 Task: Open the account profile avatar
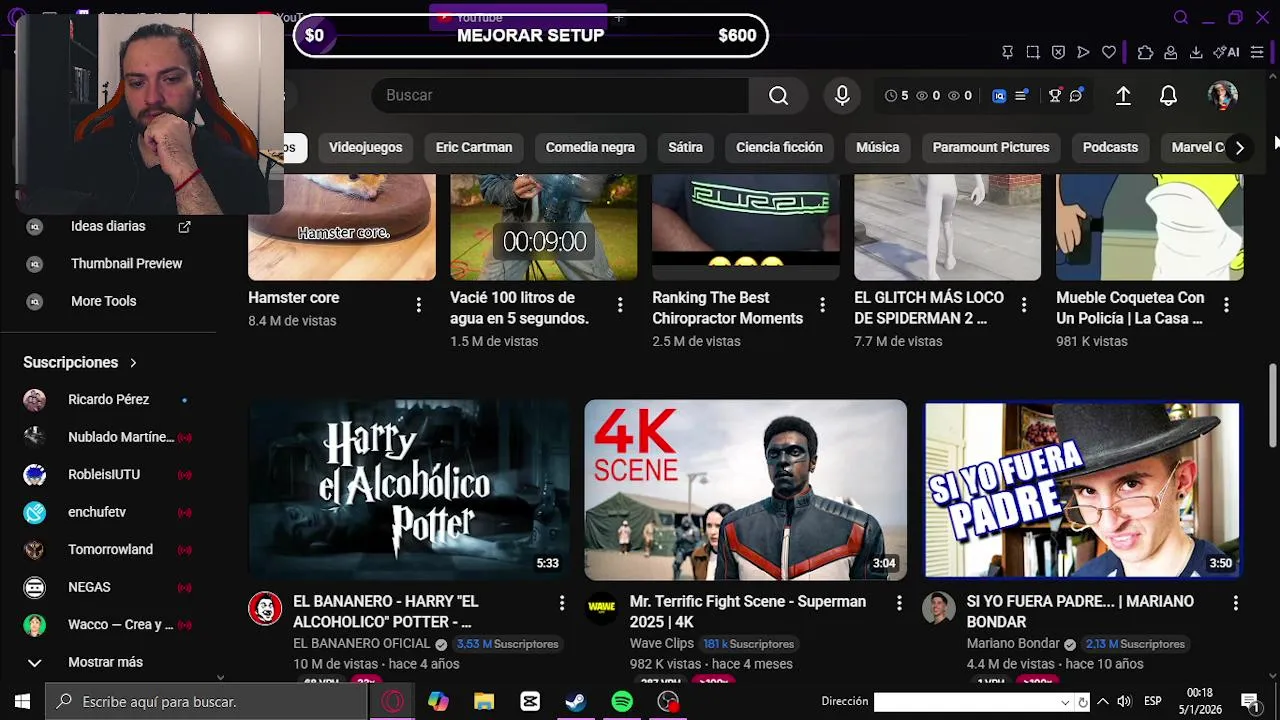pos(1222,95)
